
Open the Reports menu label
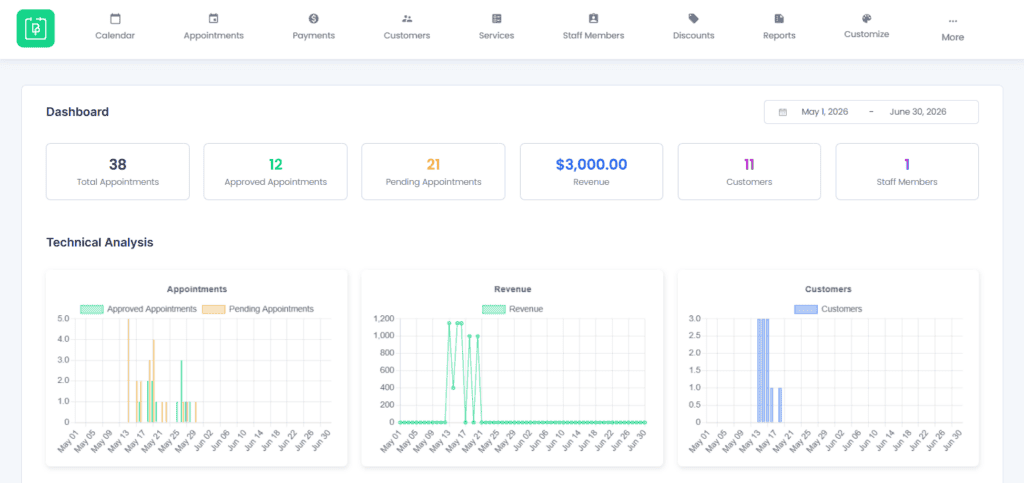[779, 35]
